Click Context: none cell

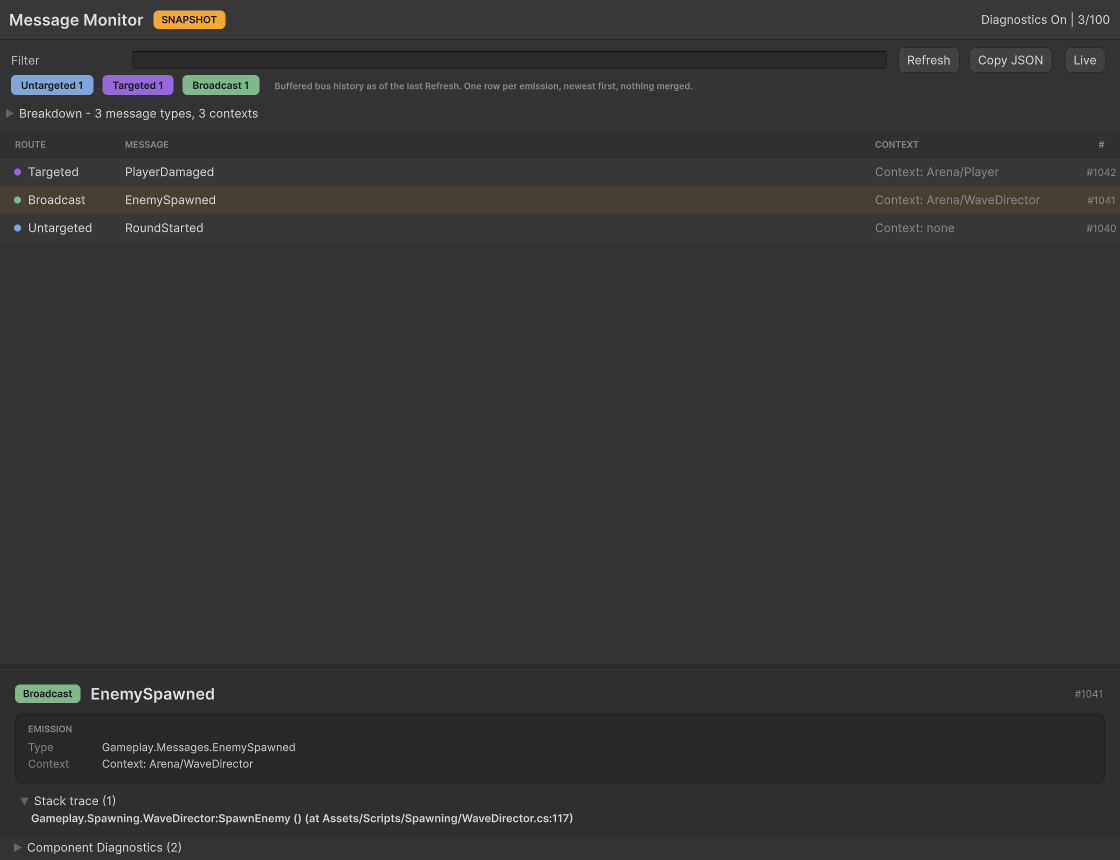point(914,228)
